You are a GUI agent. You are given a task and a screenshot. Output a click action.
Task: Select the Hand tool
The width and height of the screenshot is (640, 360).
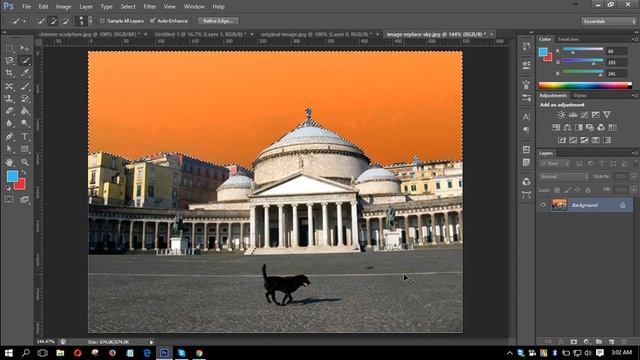pos(9,162)
